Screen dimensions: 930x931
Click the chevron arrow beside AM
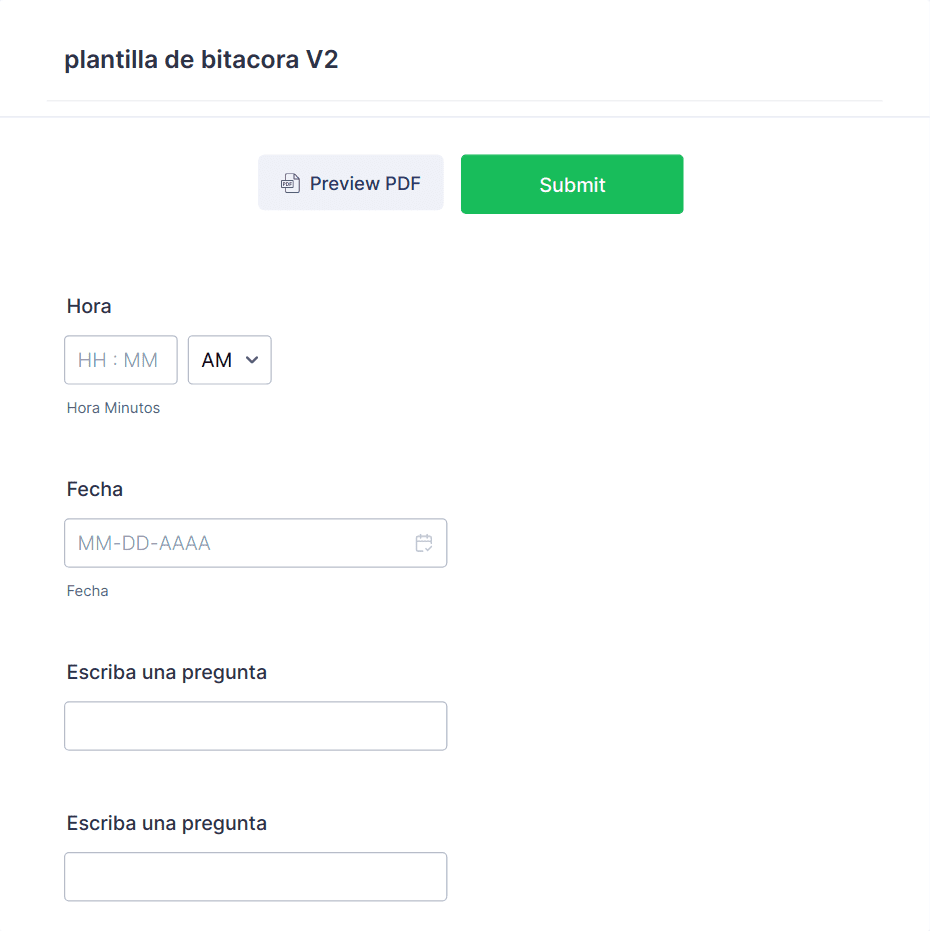252,360
